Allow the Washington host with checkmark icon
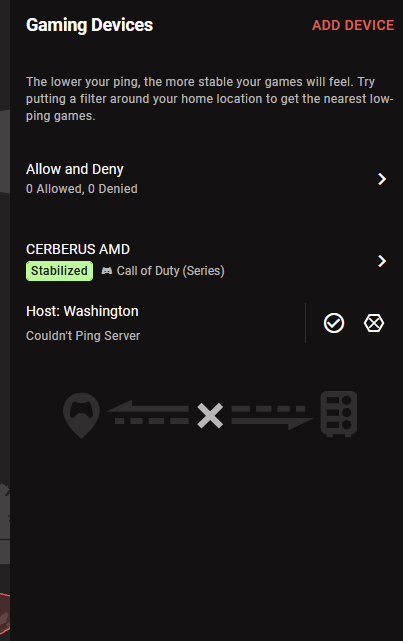The width and height of the screenshot is (403, 641). click(x=334, y=323)
